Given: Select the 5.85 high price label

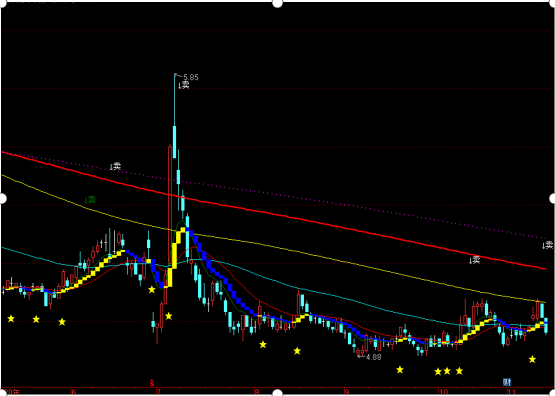Looking at the screenshot, I should 191,77.
